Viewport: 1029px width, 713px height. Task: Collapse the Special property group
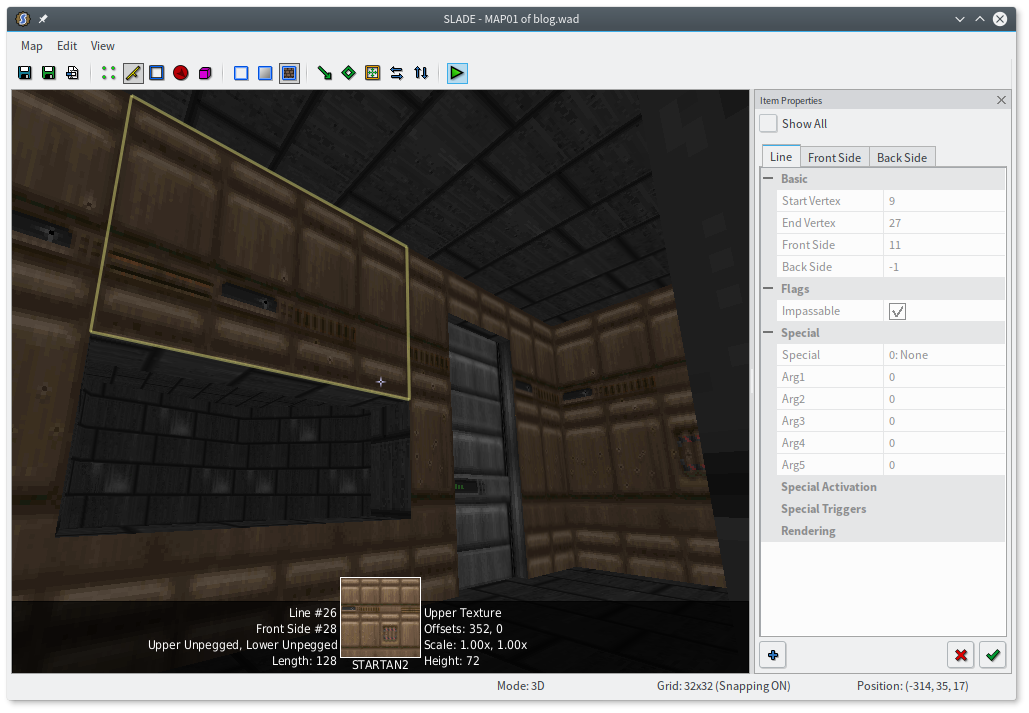point(768,333)
